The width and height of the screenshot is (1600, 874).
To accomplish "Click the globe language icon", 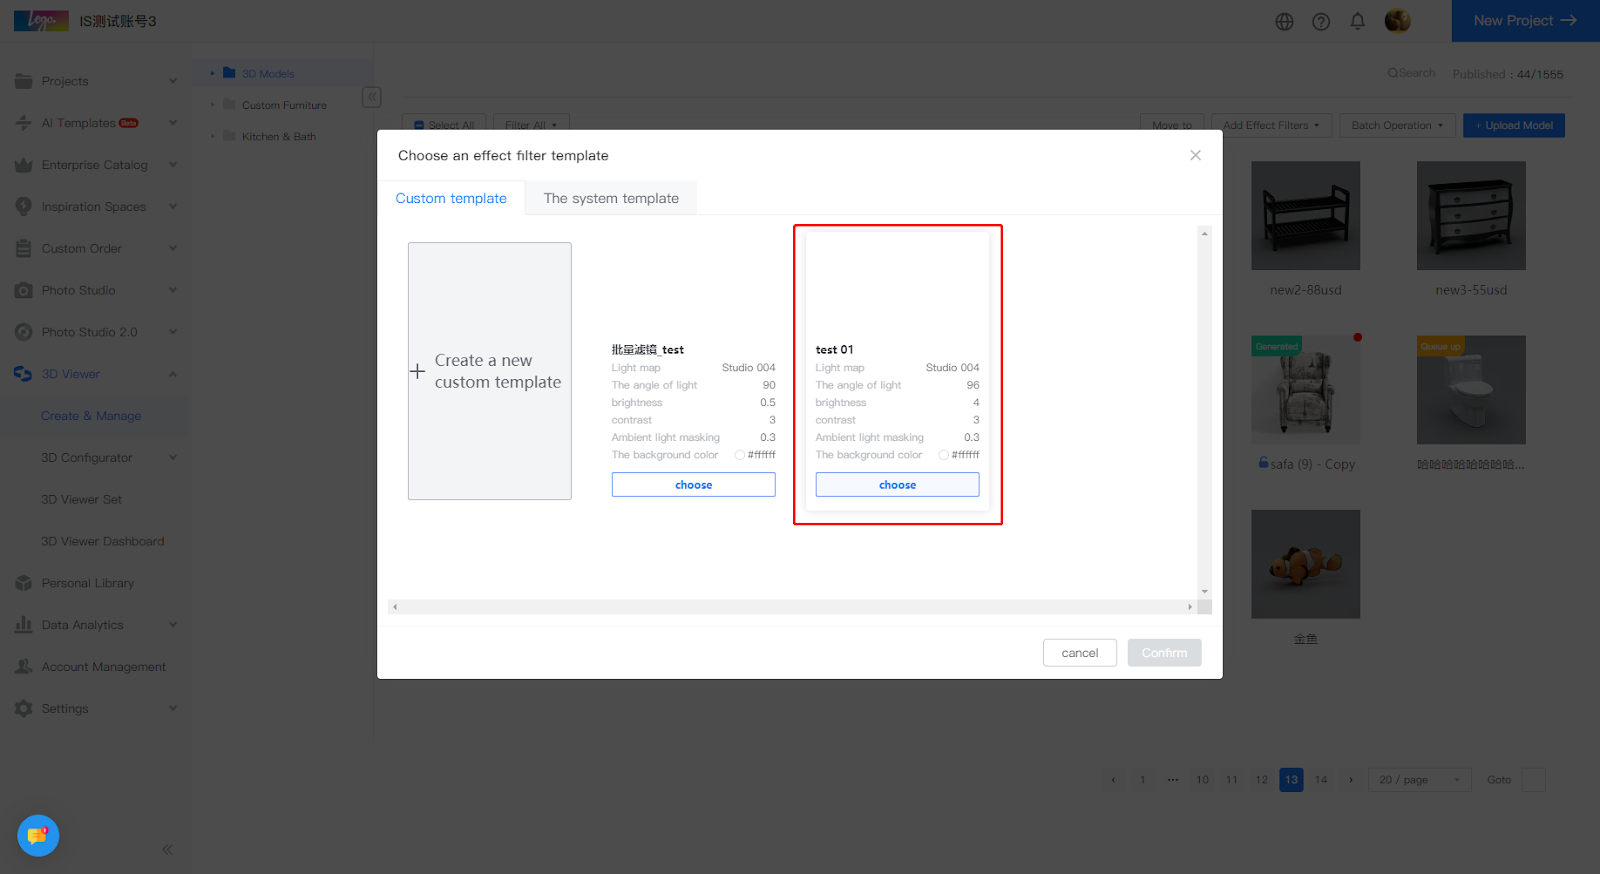I will pos(1284,21).
